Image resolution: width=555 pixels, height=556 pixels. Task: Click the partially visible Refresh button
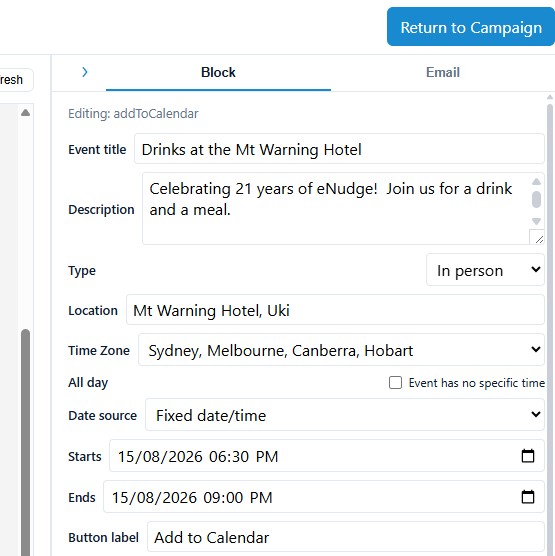[x=16, y=79]
